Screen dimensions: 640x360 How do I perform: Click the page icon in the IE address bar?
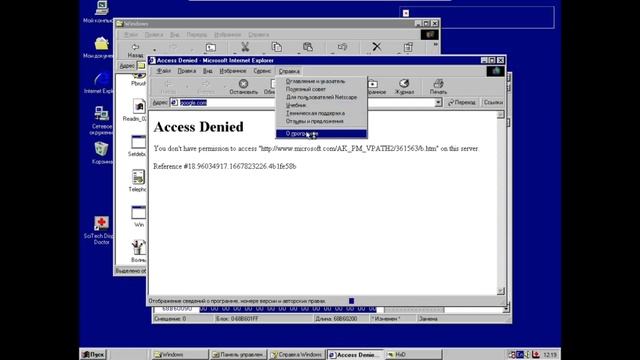click(x=174, y=102)
